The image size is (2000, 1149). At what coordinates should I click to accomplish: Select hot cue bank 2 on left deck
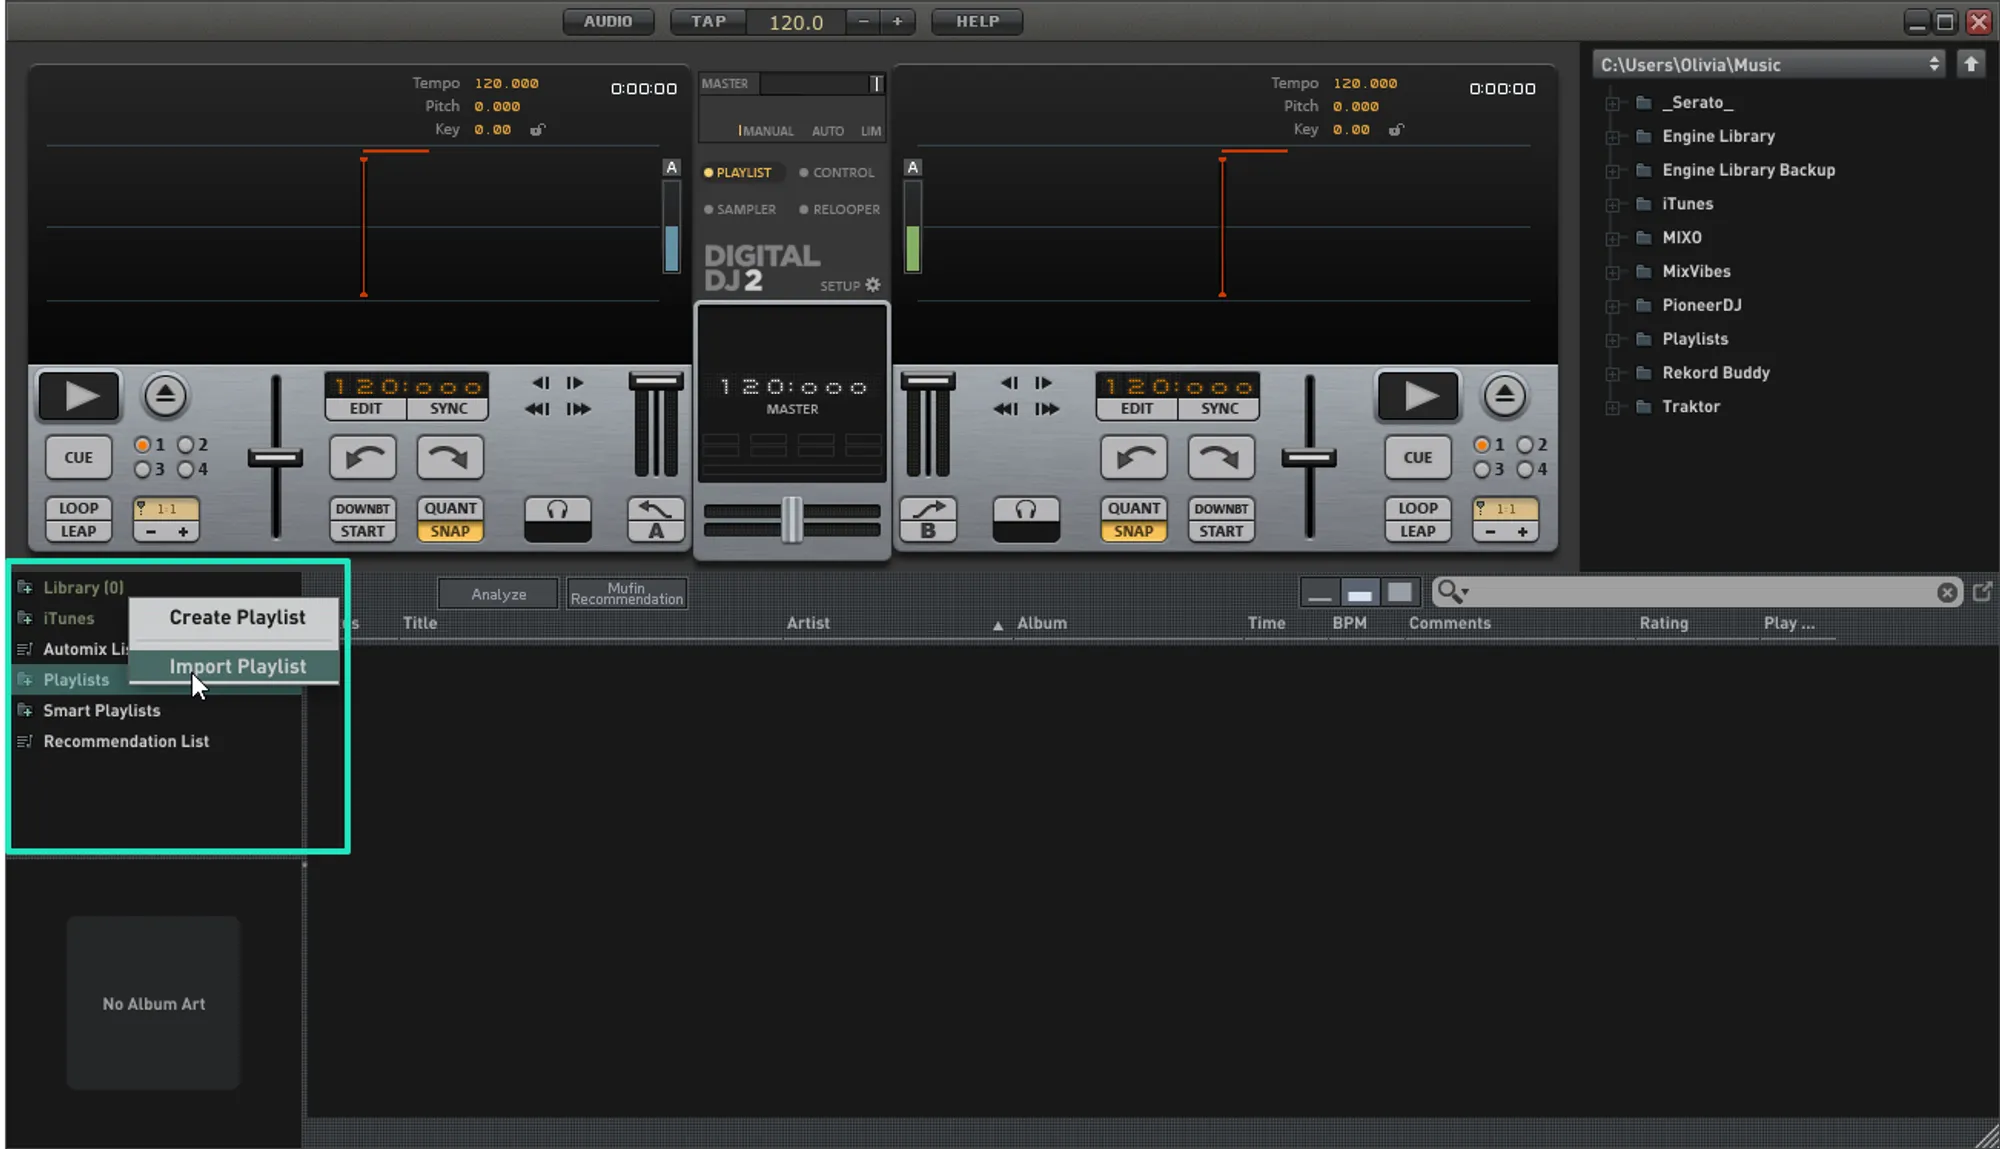pos(186,445)
